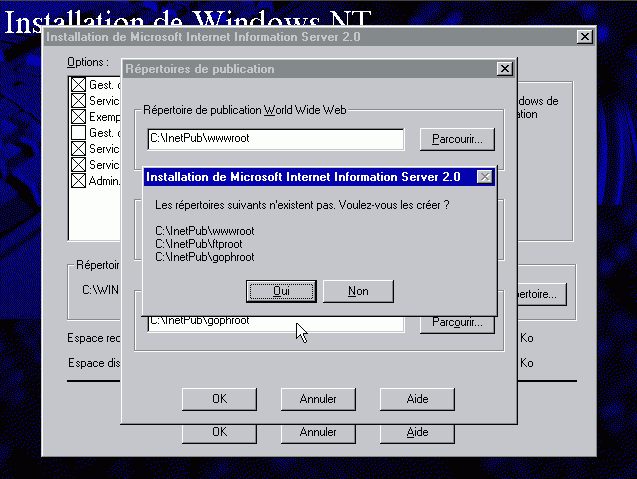
Task: Toggle the Exemp option checkbox
Action: (x=78, y=118)
